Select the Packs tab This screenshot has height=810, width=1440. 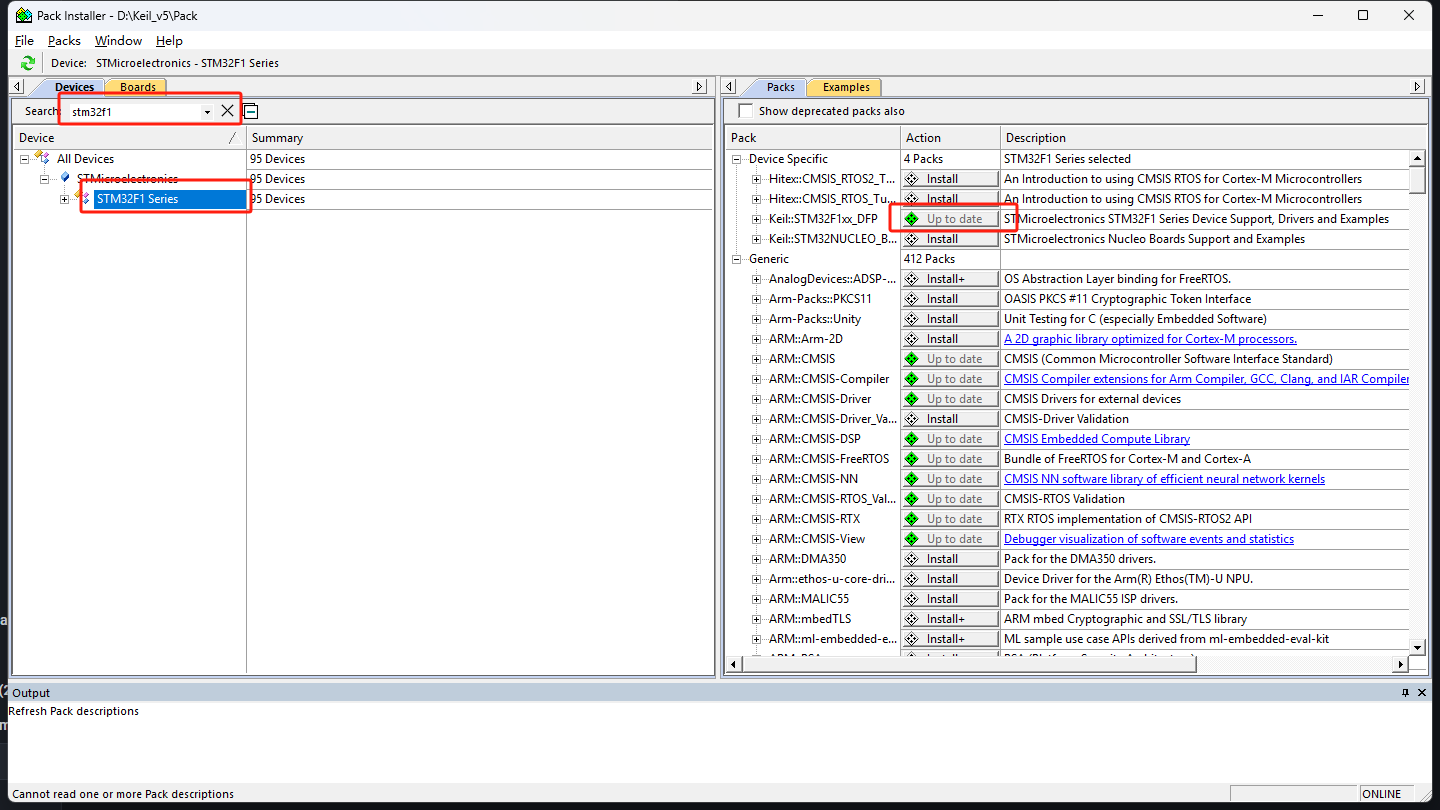[781, 87]
